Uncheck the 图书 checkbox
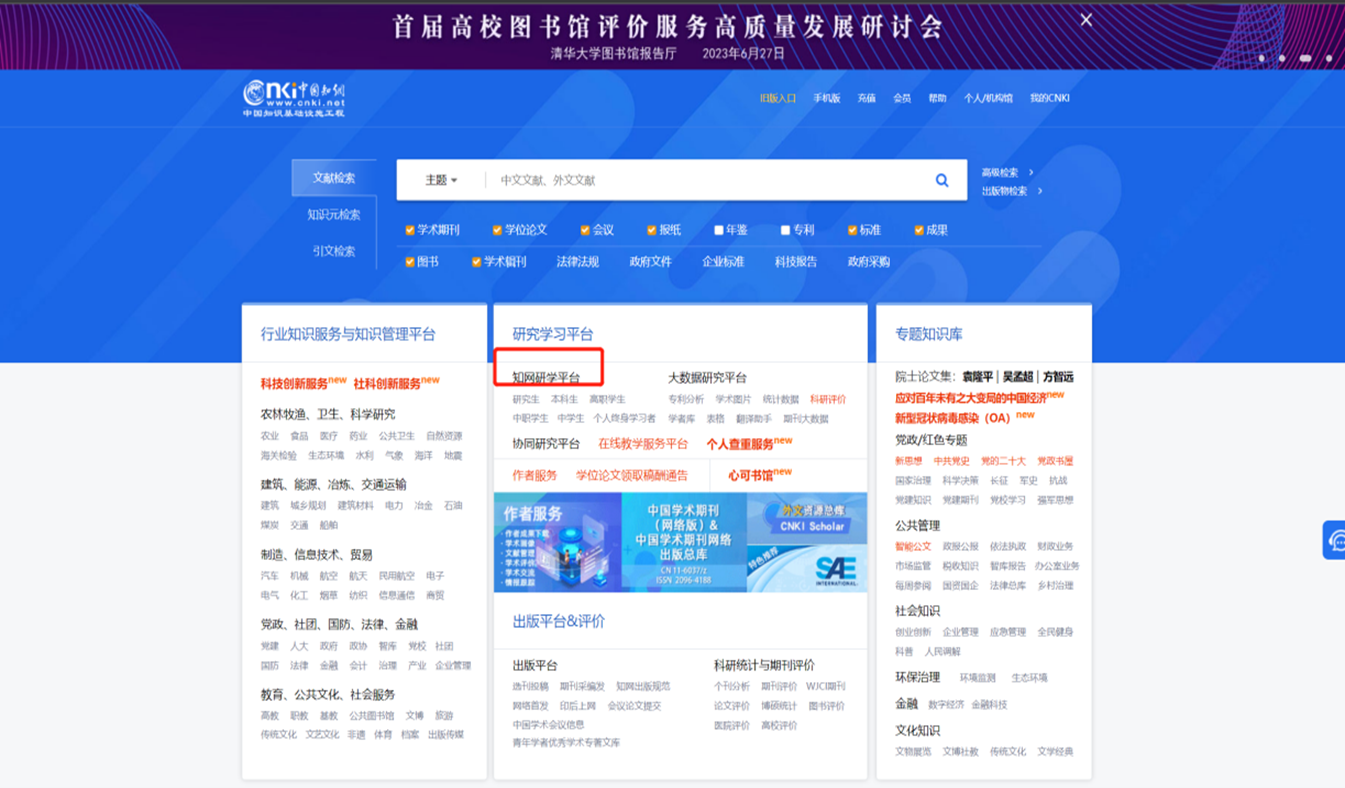Viewport: 1345px width, 788px height. pos(410,262)
